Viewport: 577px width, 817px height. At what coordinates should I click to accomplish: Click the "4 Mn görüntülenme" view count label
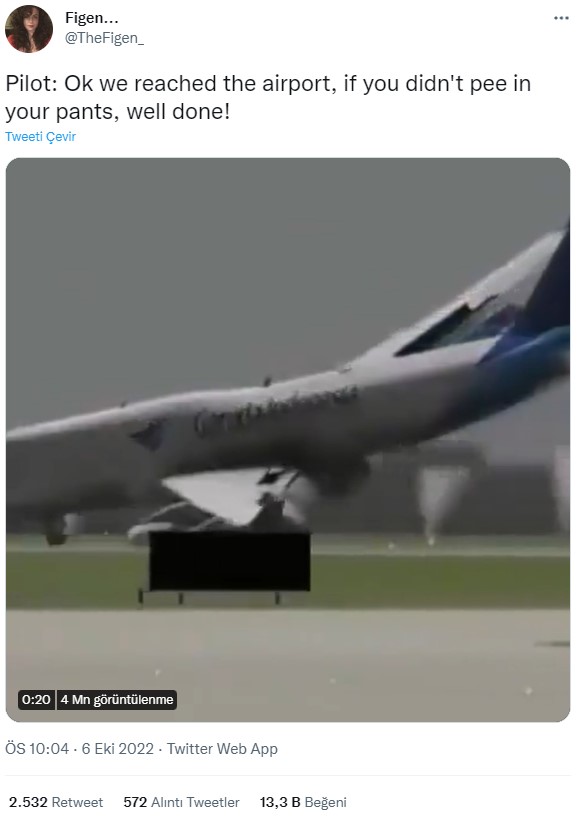pyautogui.click(x=117, y=699)
